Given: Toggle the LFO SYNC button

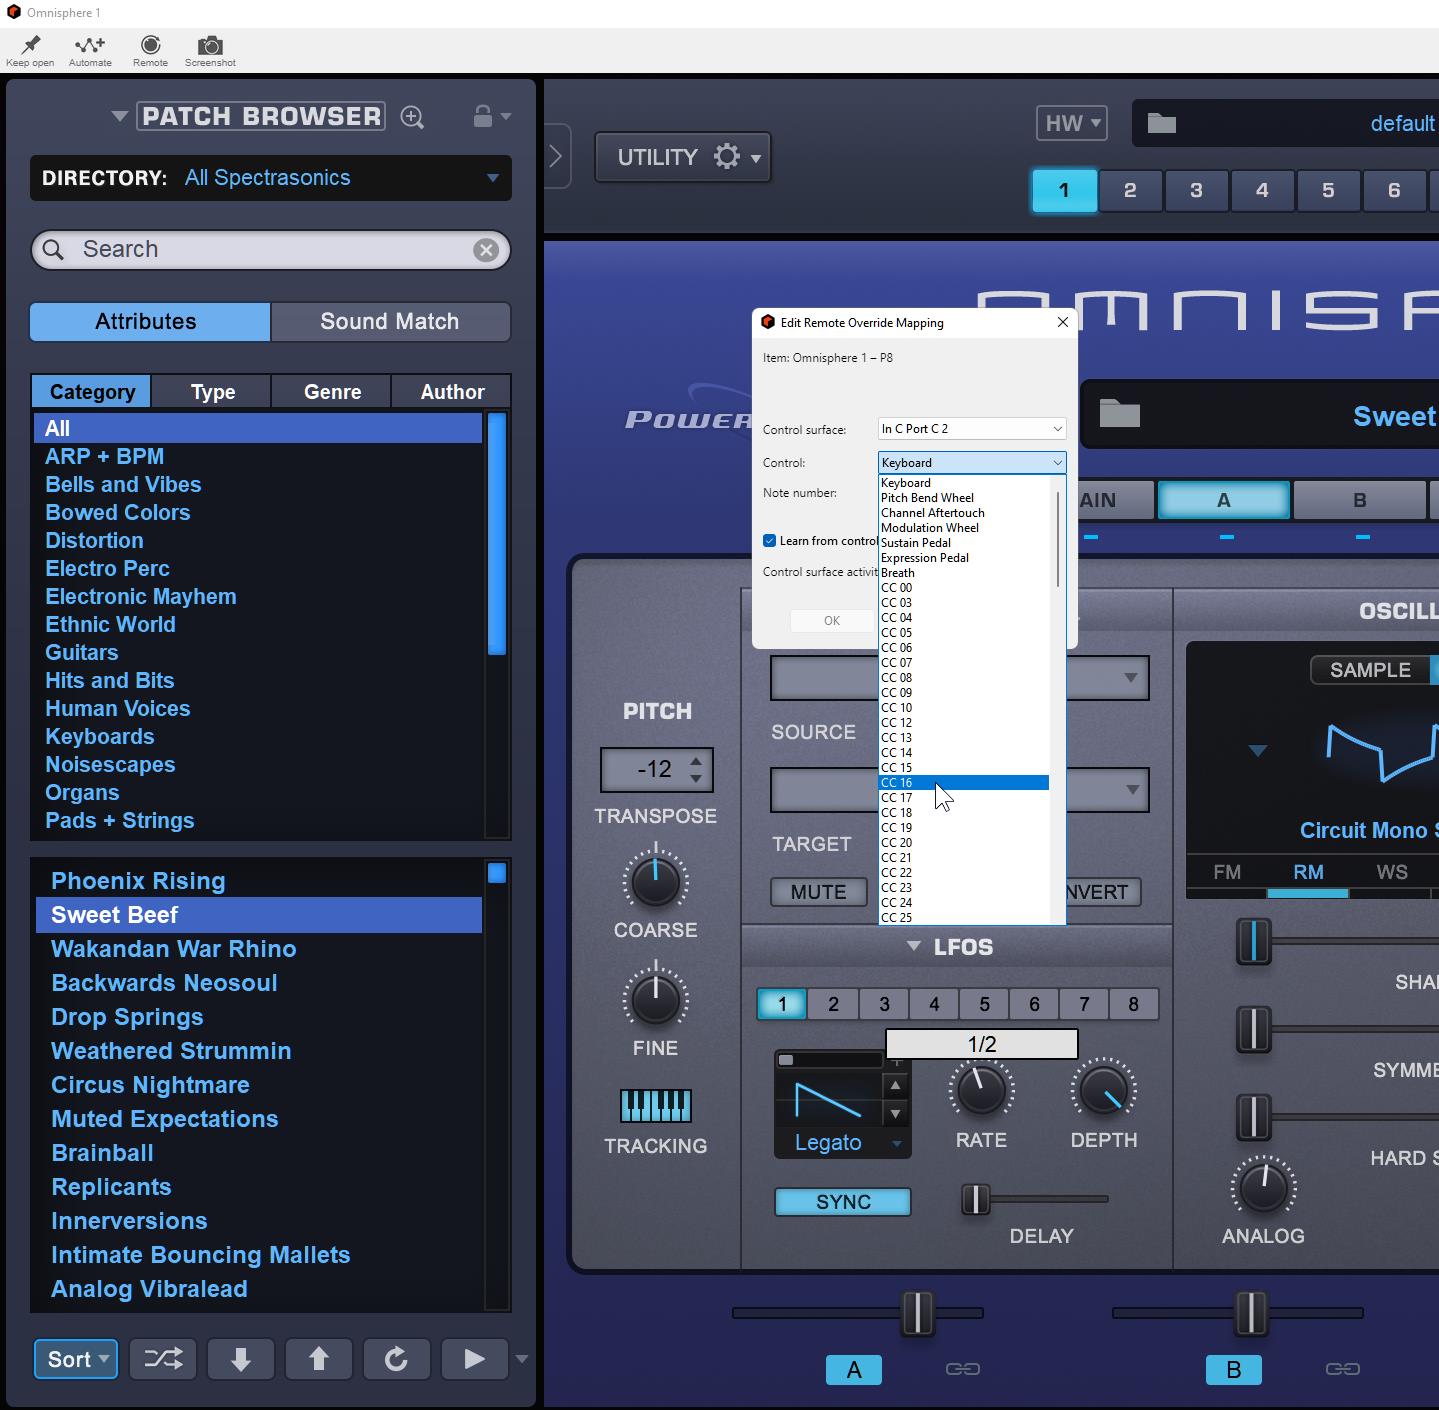Looking at the screenshot, I should click(843, 1202).
